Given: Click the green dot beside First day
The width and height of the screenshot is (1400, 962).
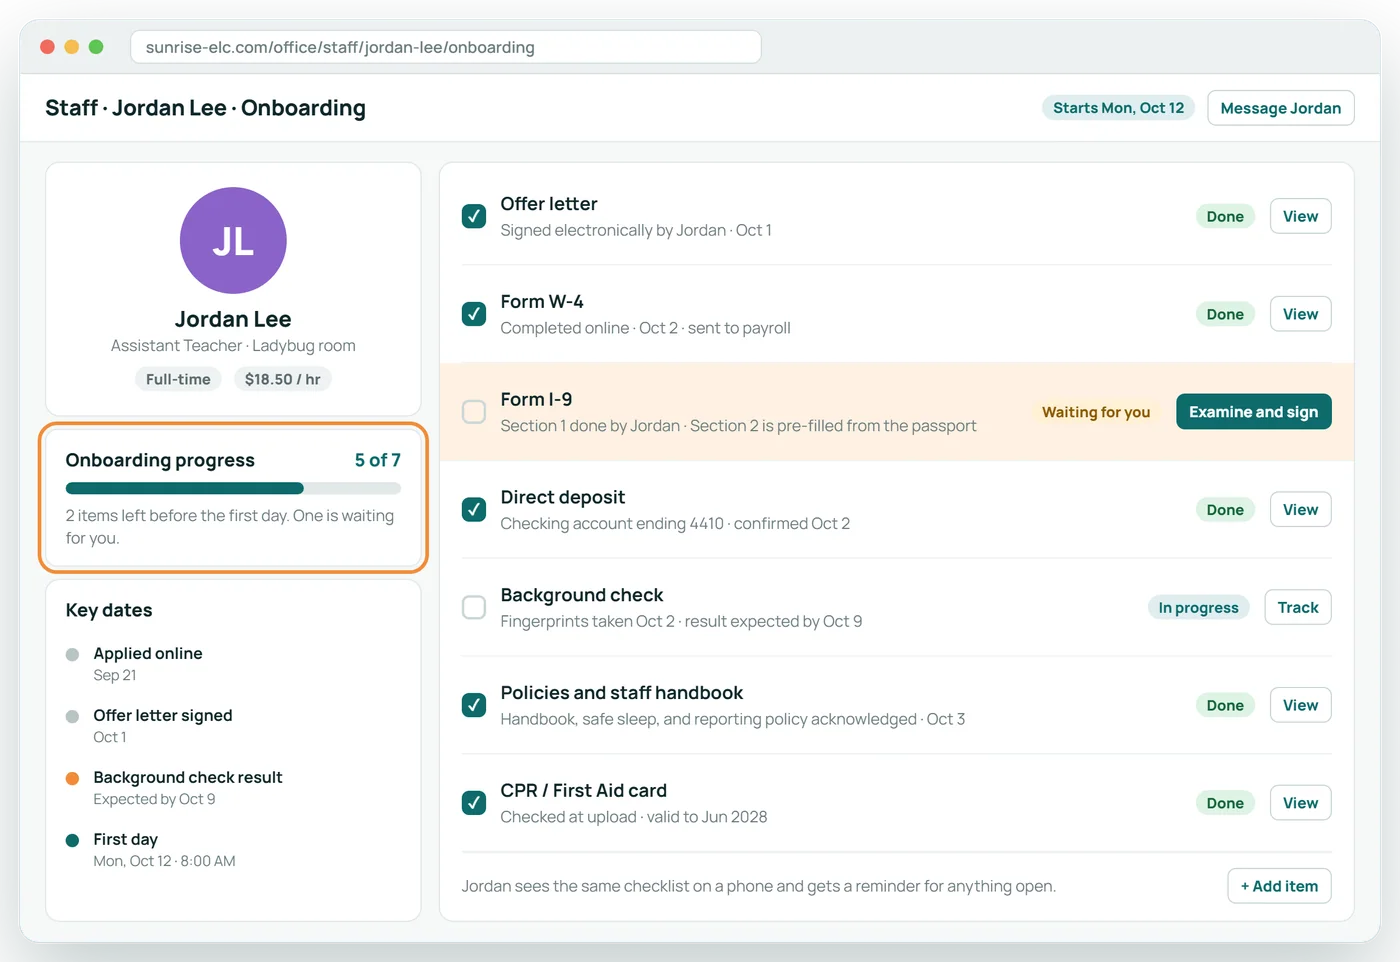Looking at the screenshot, I should [72, 841].
